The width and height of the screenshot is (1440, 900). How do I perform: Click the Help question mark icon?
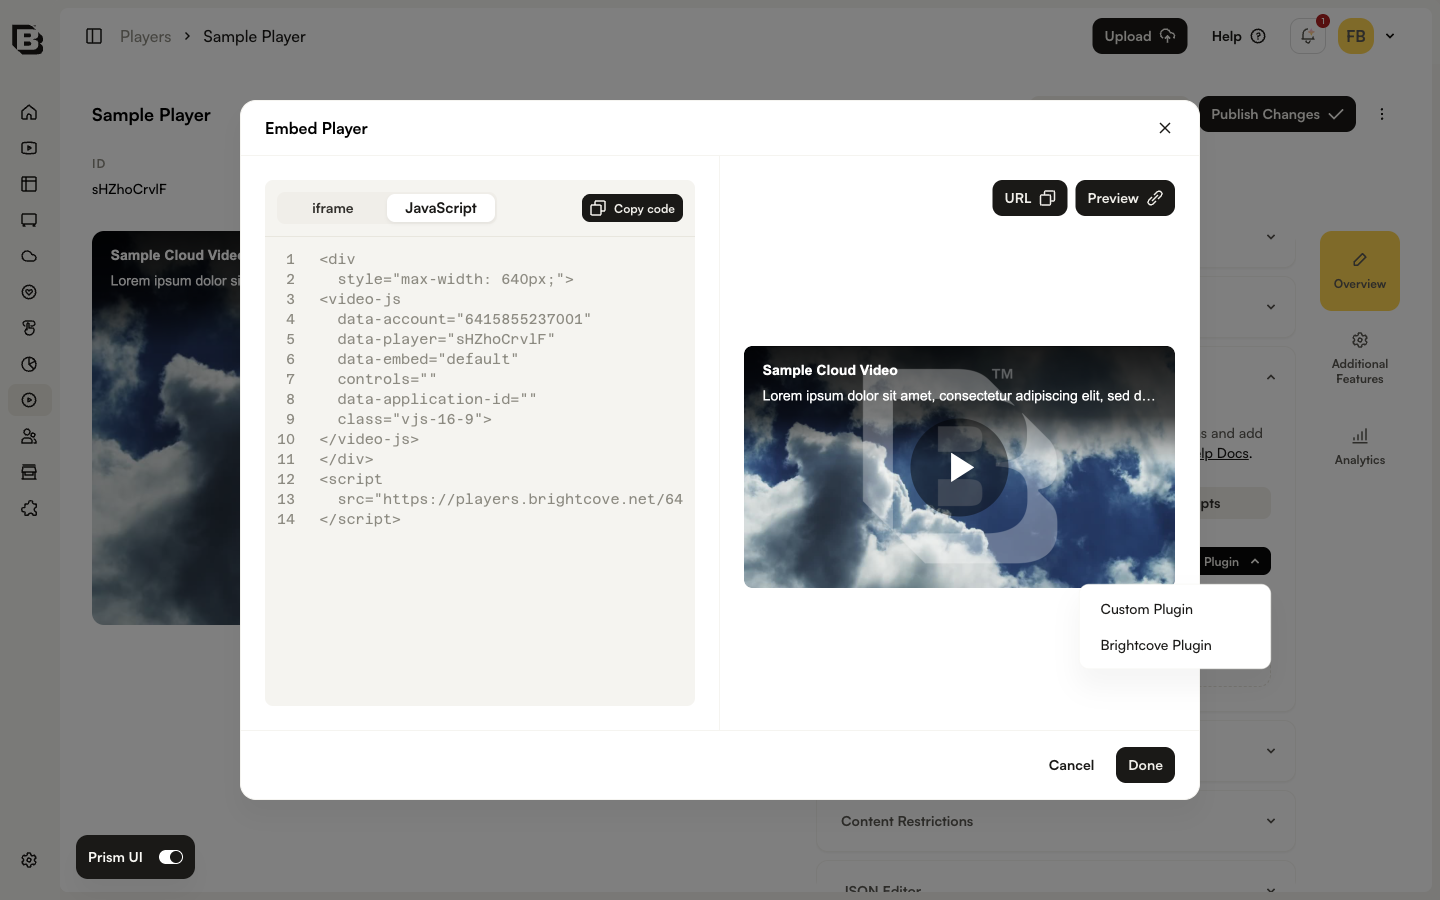1258,36
